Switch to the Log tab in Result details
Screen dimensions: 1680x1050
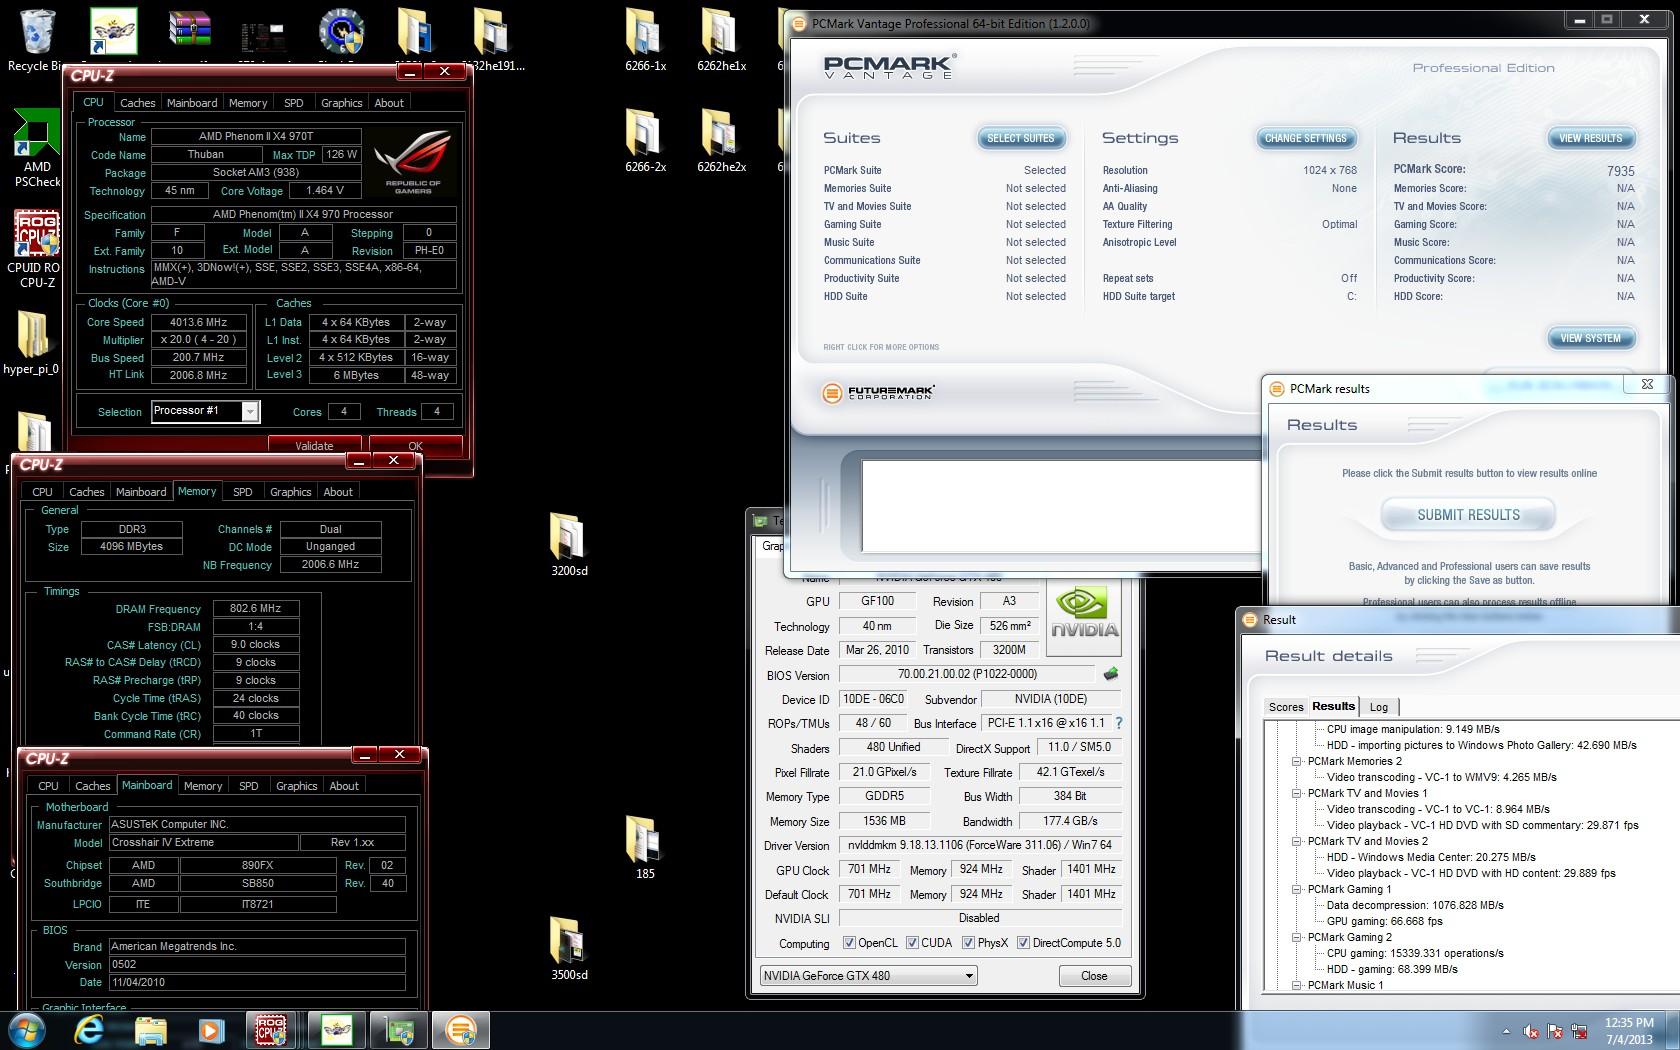[x=1379, y=707]
